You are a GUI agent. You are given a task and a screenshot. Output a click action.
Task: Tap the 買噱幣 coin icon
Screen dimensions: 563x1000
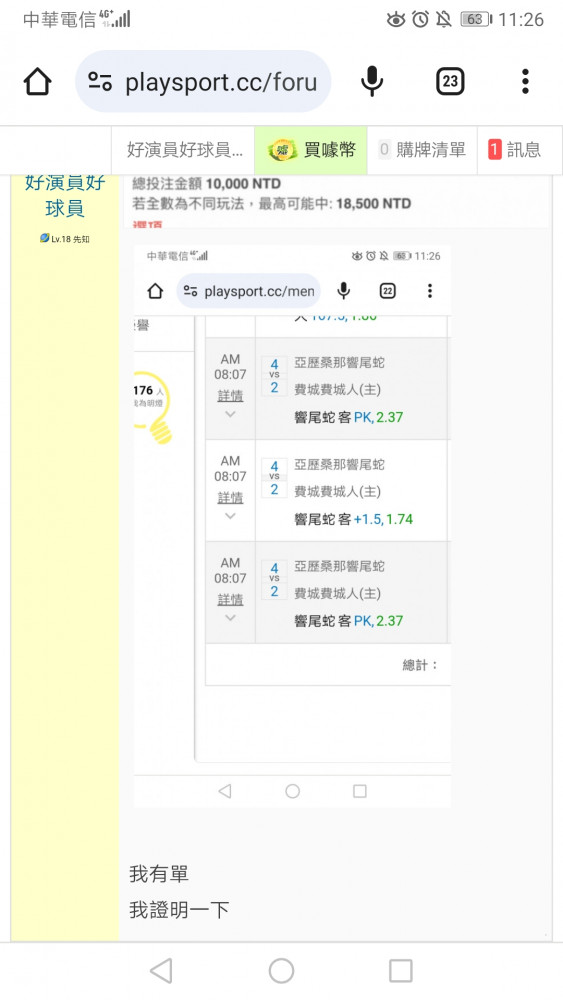point(282,151)
